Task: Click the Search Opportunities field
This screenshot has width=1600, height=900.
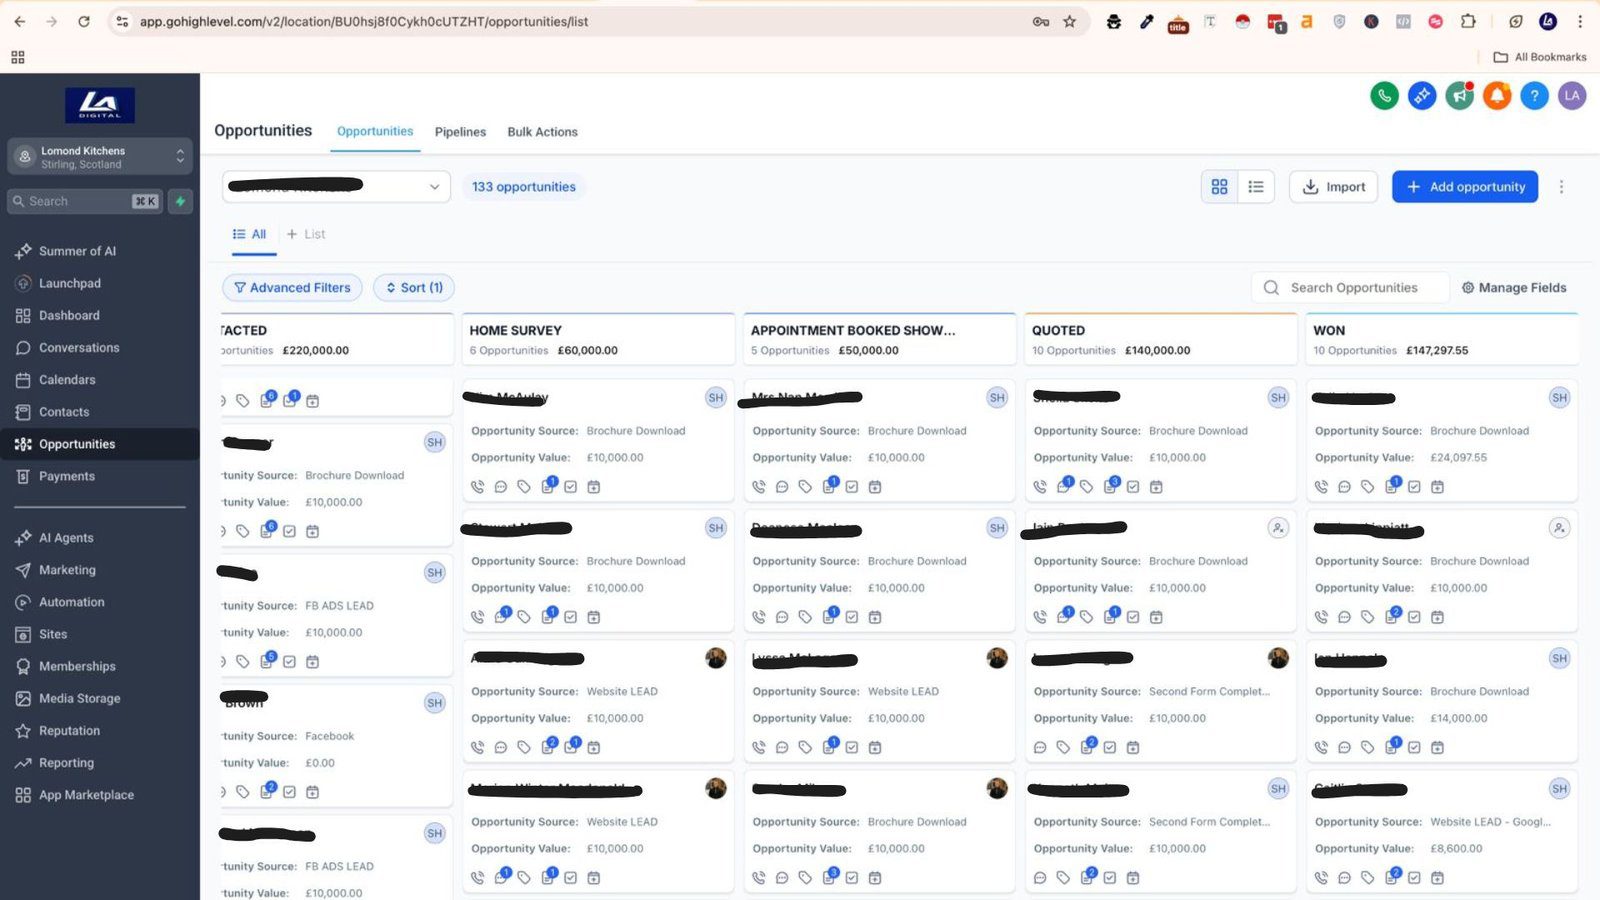Action: click(x=1353, y=288)
